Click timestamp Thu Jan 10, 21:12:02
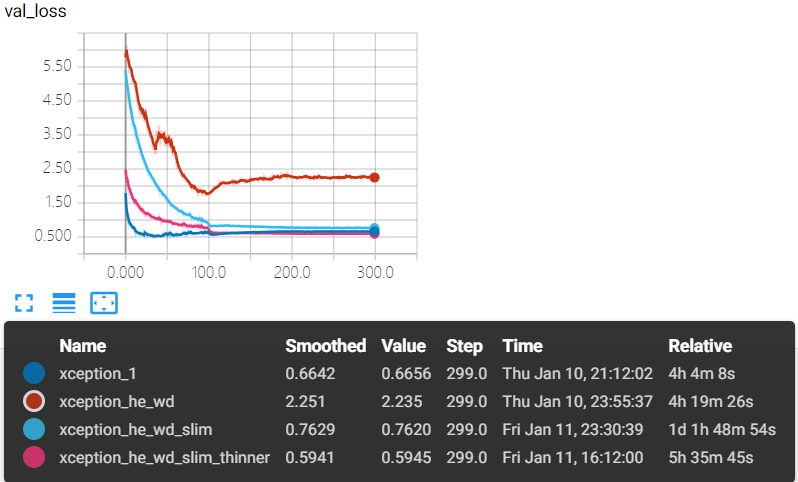This screenshot has width=798, height=482. (x=578, y=374)
